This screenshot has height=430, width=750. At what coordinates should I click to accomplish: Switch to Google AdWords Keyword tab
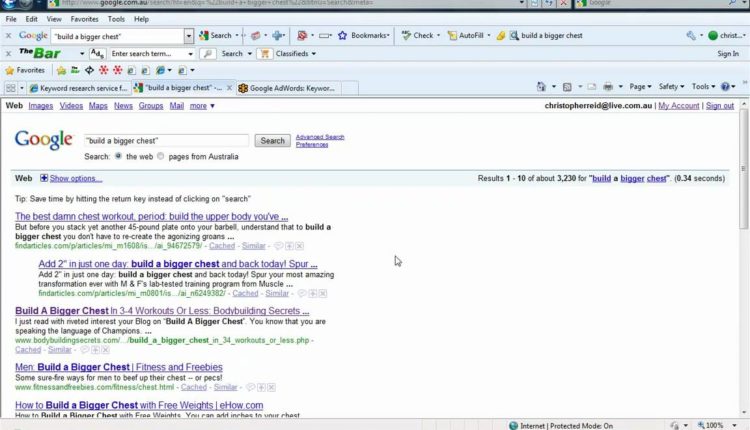point(287,88)
